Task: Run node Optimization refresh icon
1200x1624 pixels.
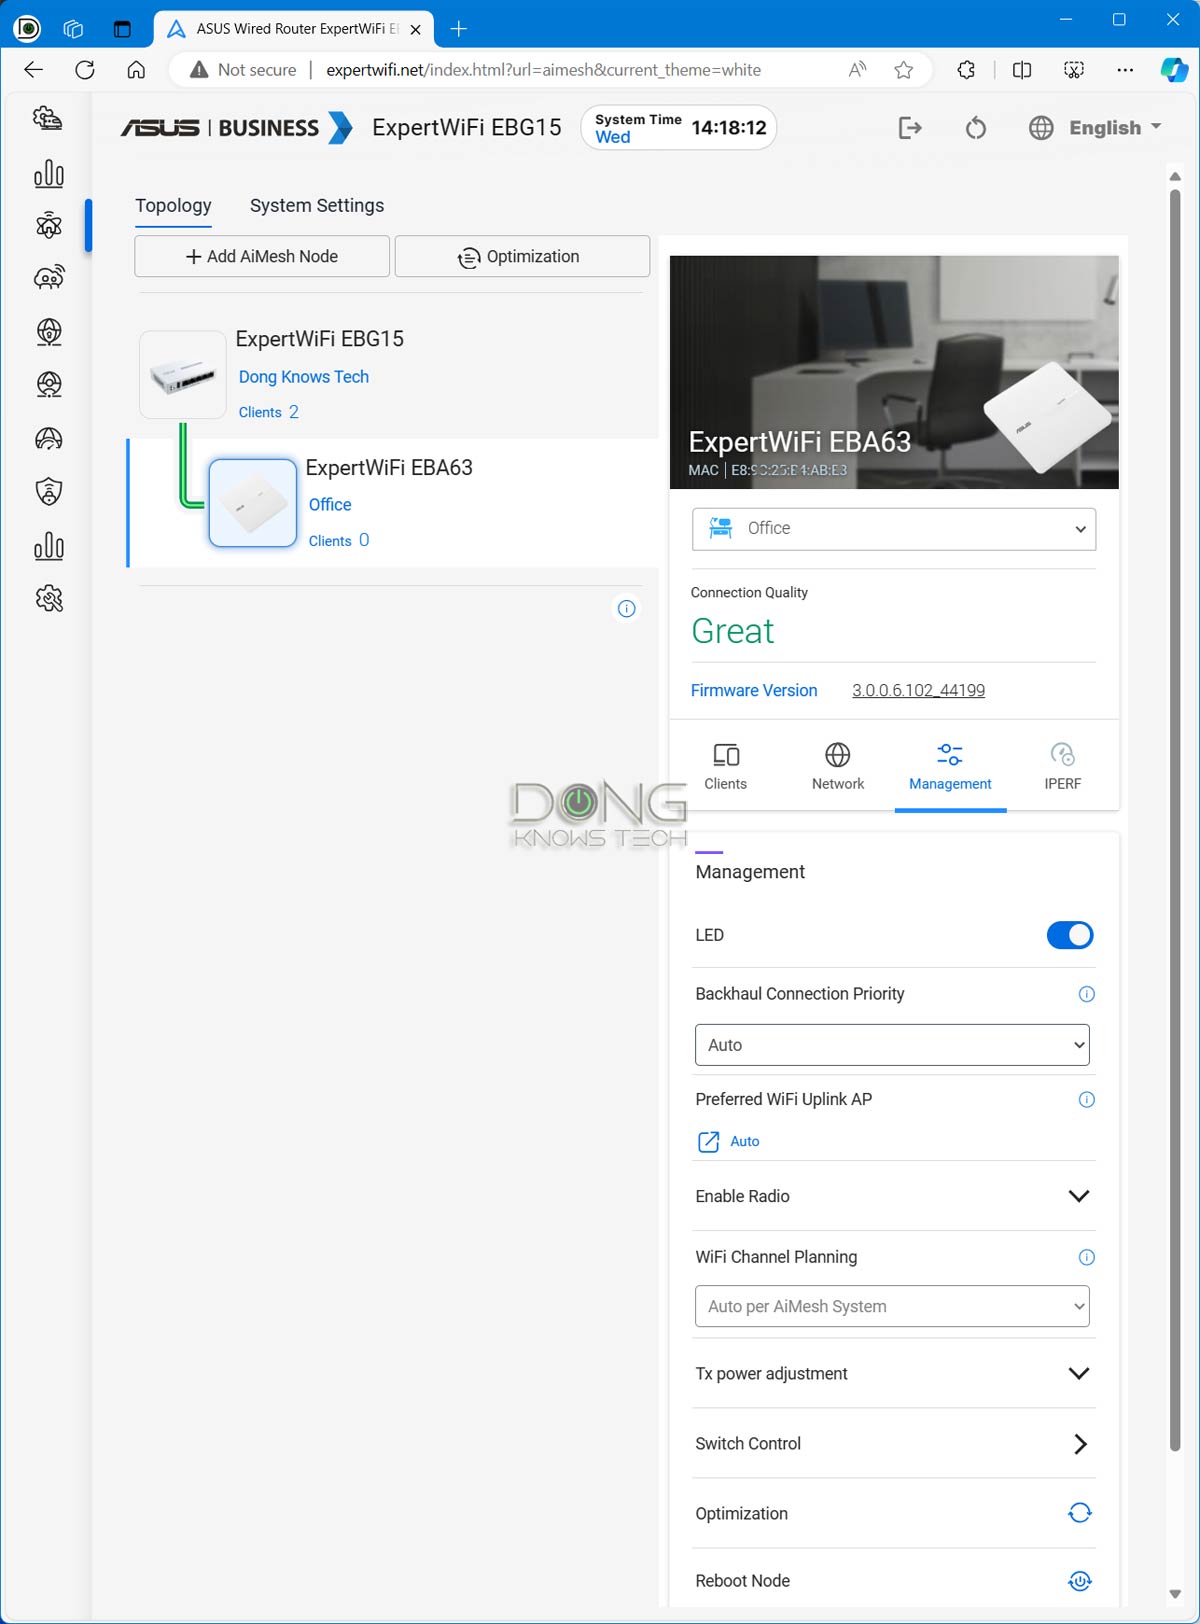Action: [1080, 1513]
